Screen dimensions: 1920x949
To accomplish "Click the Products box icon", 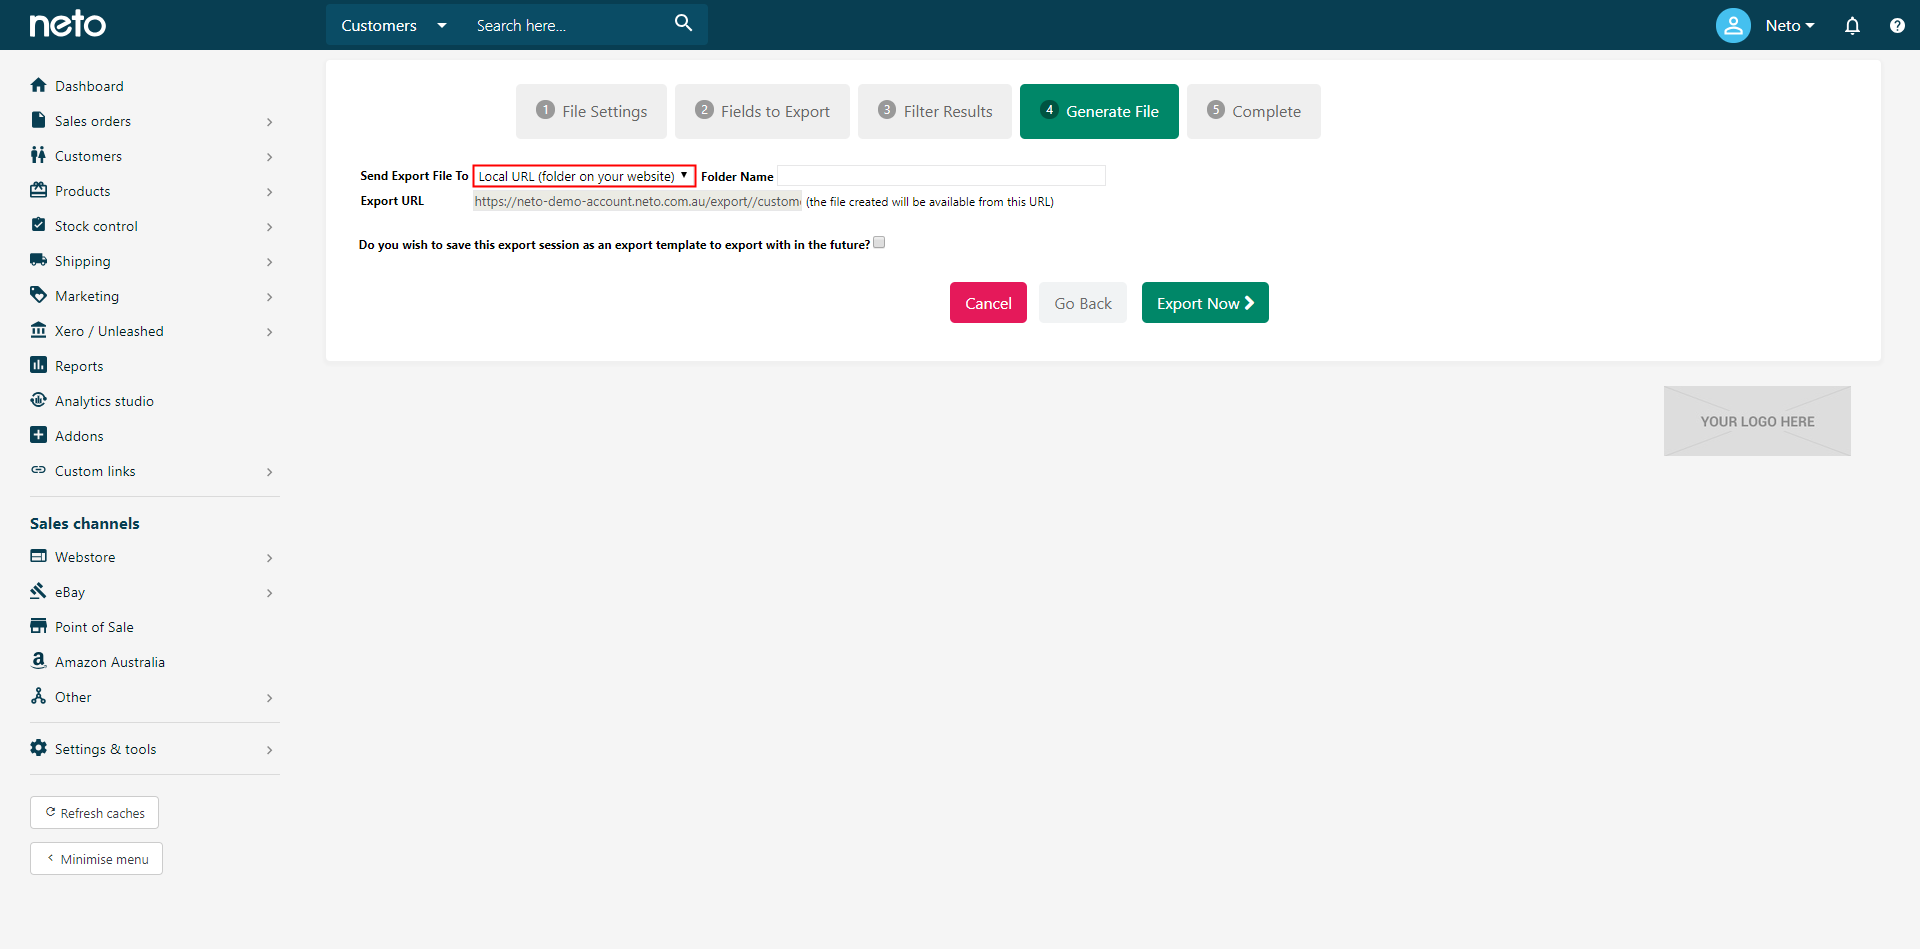I will (x=39, y=190).
